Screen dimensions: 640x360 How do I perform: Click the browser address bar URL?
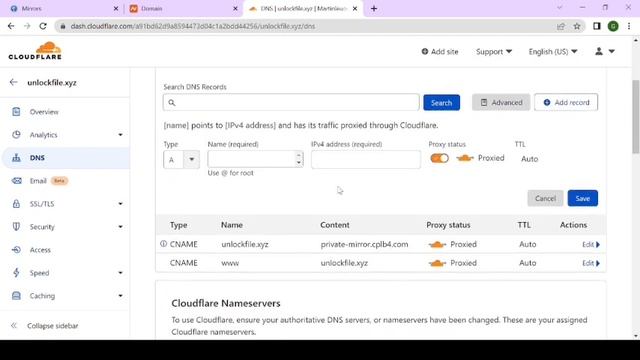pyautogui.click(x=193, y=26)
